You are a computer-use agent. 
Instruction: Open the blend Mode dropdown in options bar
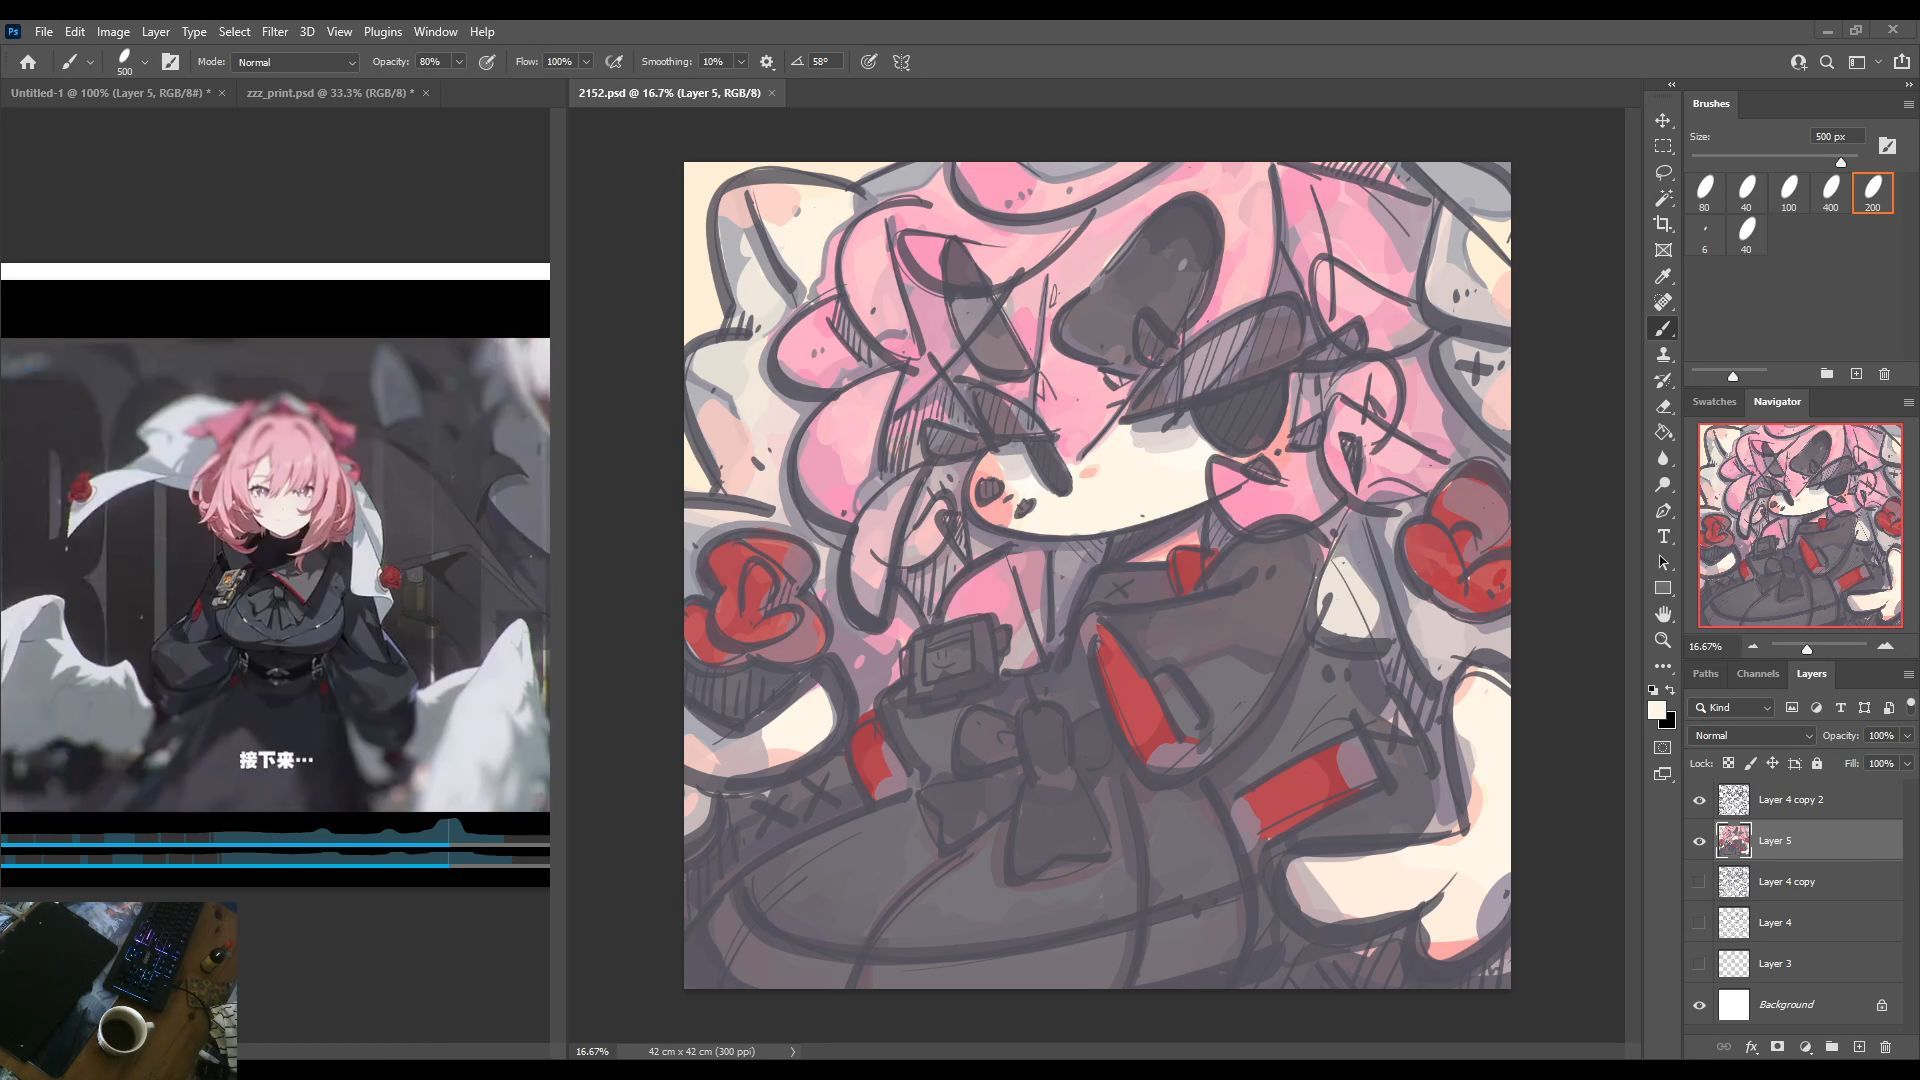(x=296, y=62)
